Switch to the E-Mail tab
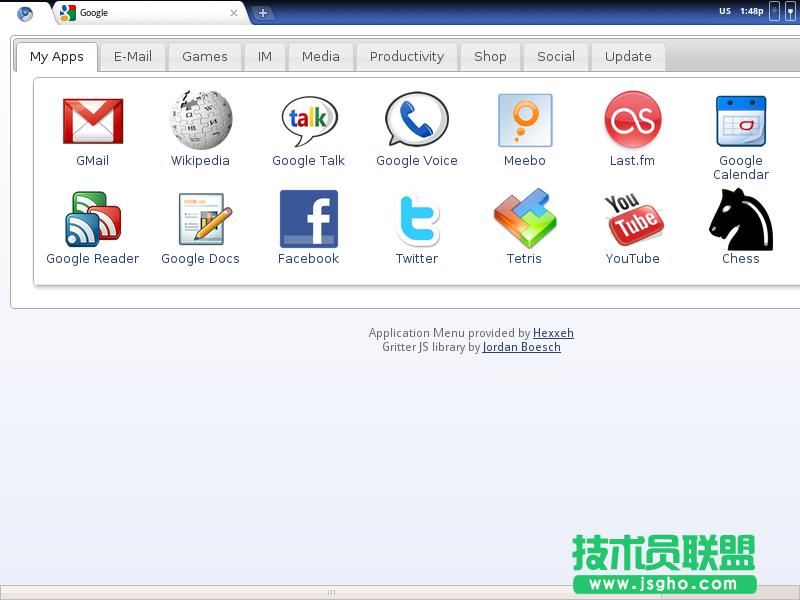Viewport: 800px width, 600px height. click(x=133, y=57)
